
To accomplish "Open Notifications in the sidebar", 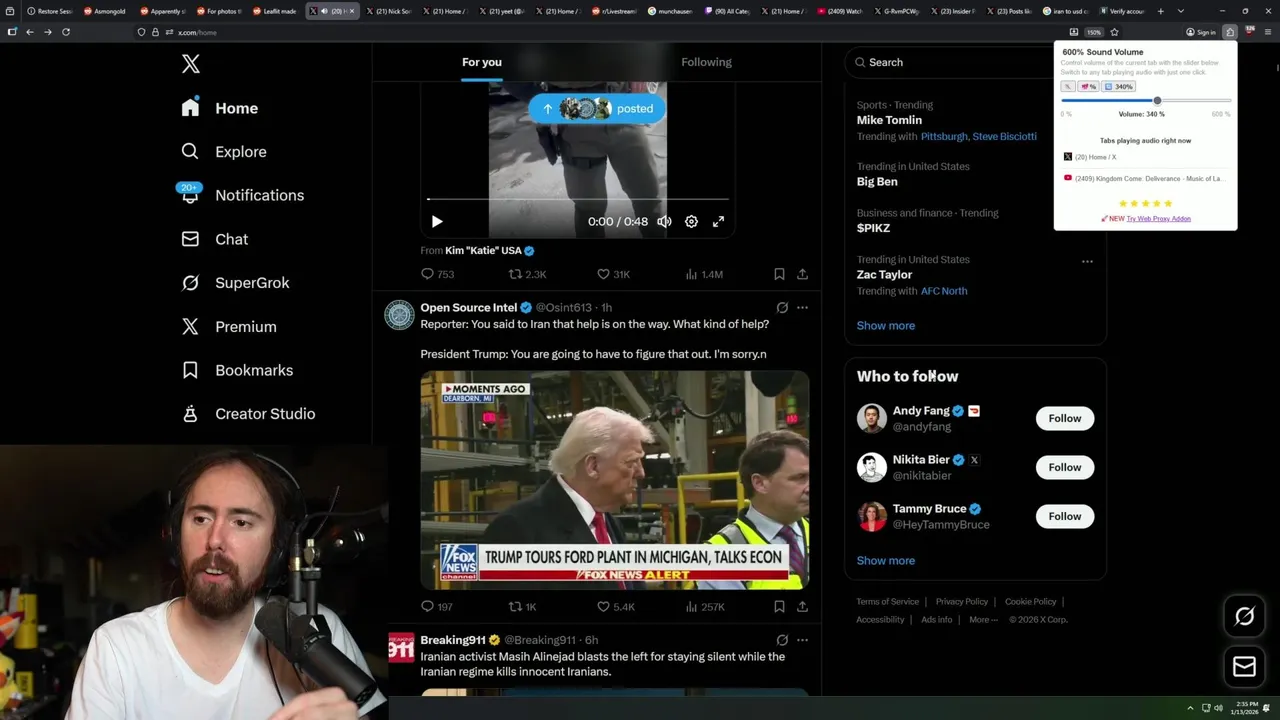I will [x=242, y=195].
